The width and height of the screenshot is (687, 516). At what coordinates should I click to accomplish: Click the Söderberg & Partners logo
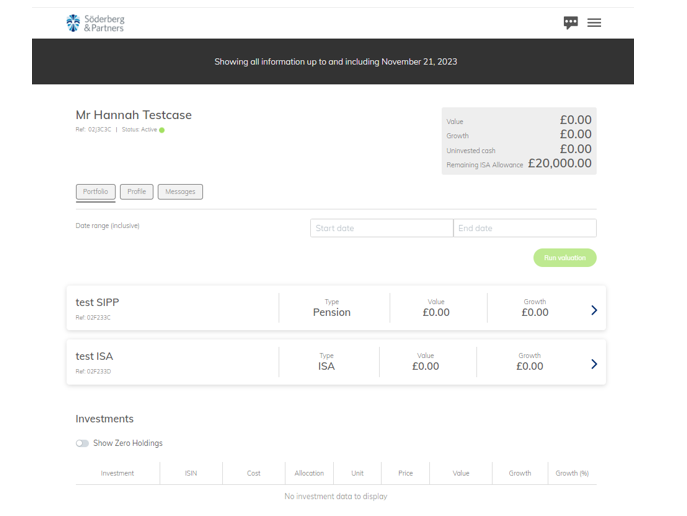tap(95, 22)
